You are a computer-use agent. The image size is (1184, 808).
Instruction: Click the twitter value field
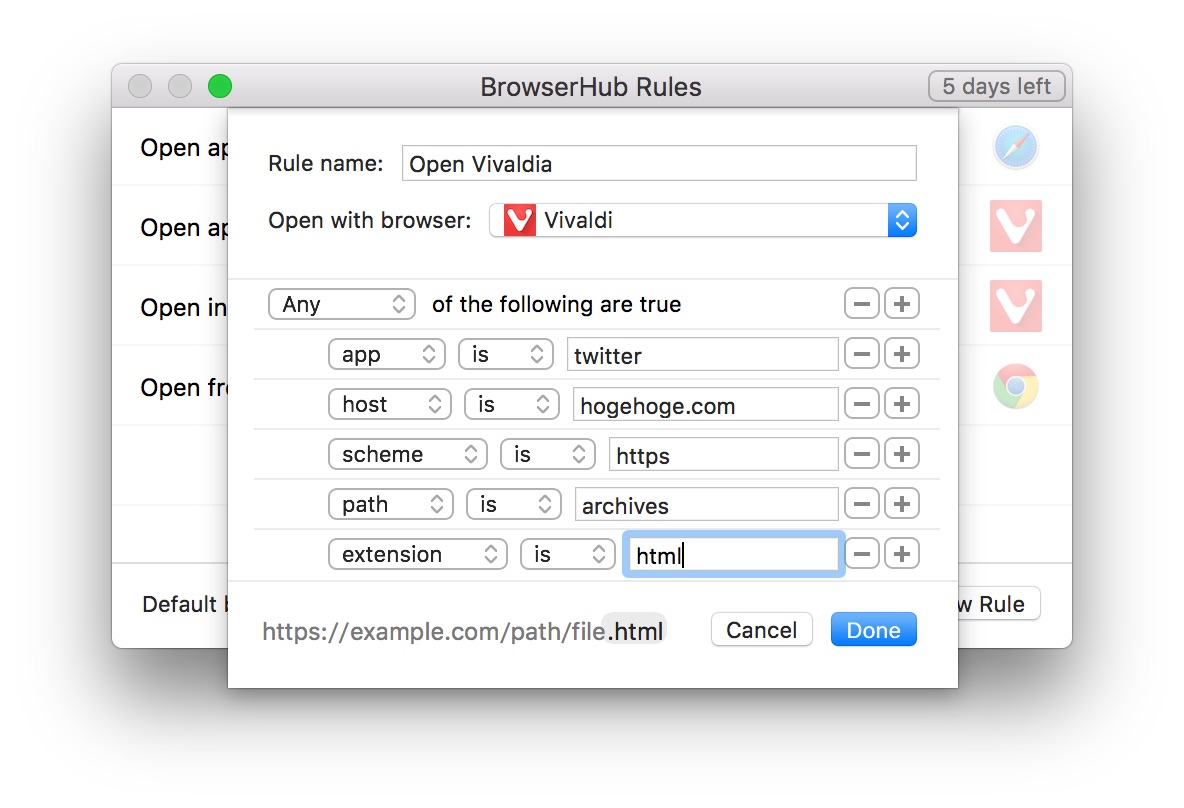pos(702,354)
